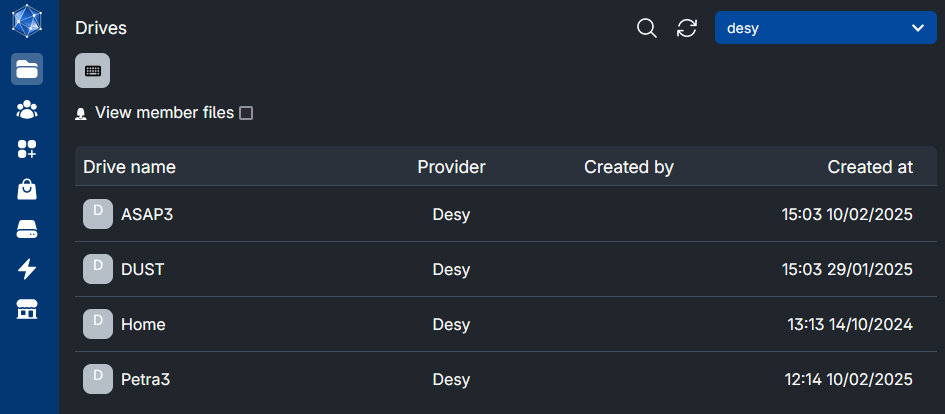Open the Members group sidebar icon
This screenshot has width=945, height=414.
tap(27, 109)
